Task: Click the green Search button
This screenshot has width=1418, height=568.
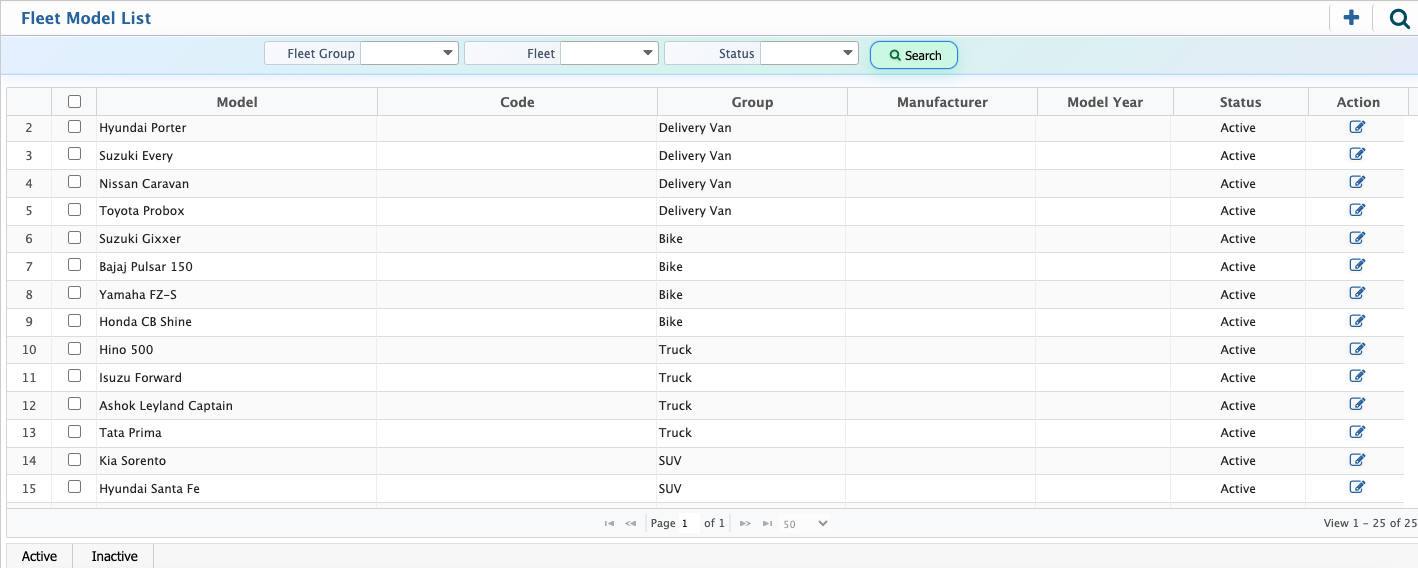Action: pyautogui.click(x=914, y=55)
